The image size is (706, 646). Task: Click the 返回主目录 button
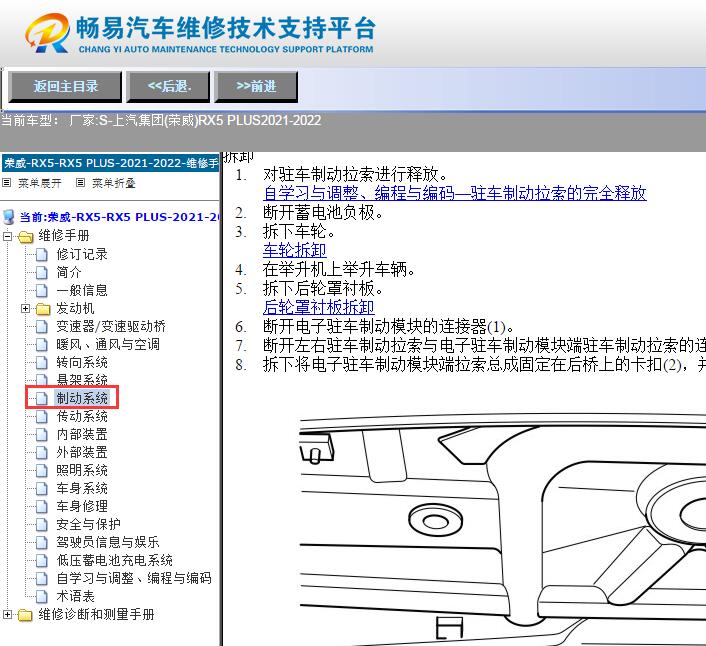[65, 86]
